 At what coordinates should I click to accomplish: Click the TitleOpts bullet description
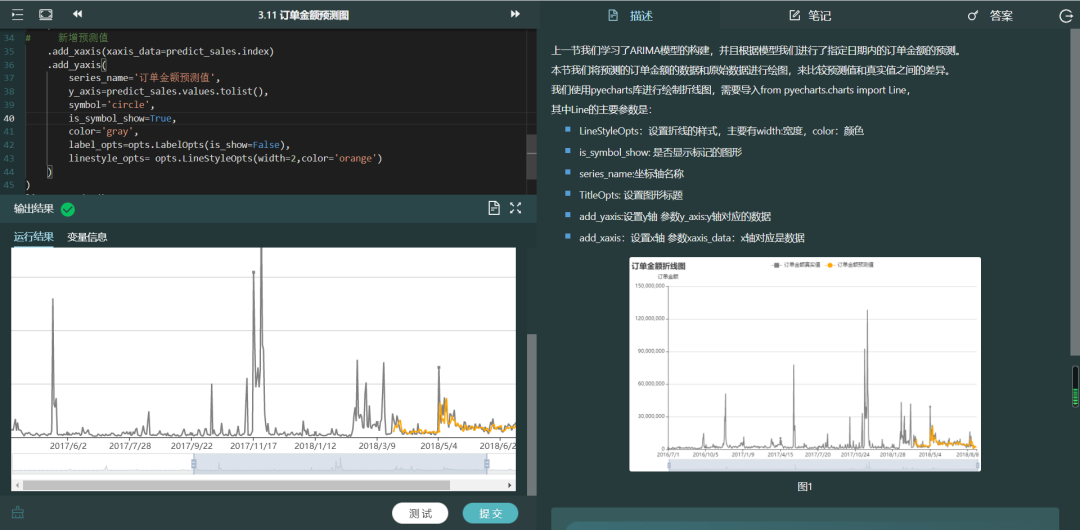[x=631, y=195]
